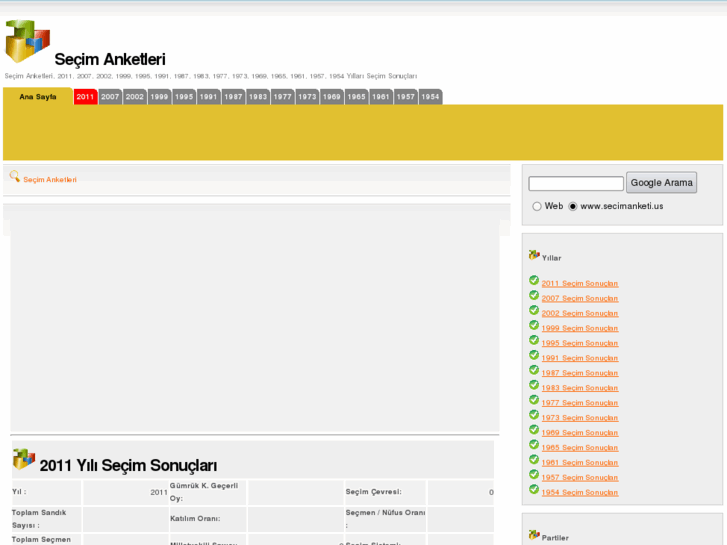Click green check icon beside 1954 Seçim Sonuçları
Viewport: 727px width, 545px height.
click(534, 489)
